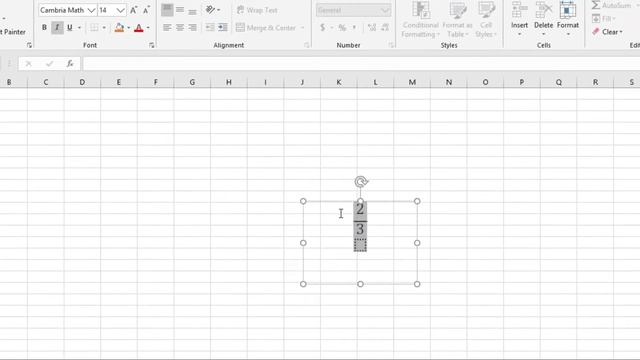Click the dotted equation placeholder box
This screenshot has height=360, width=640.
[360, 245]
